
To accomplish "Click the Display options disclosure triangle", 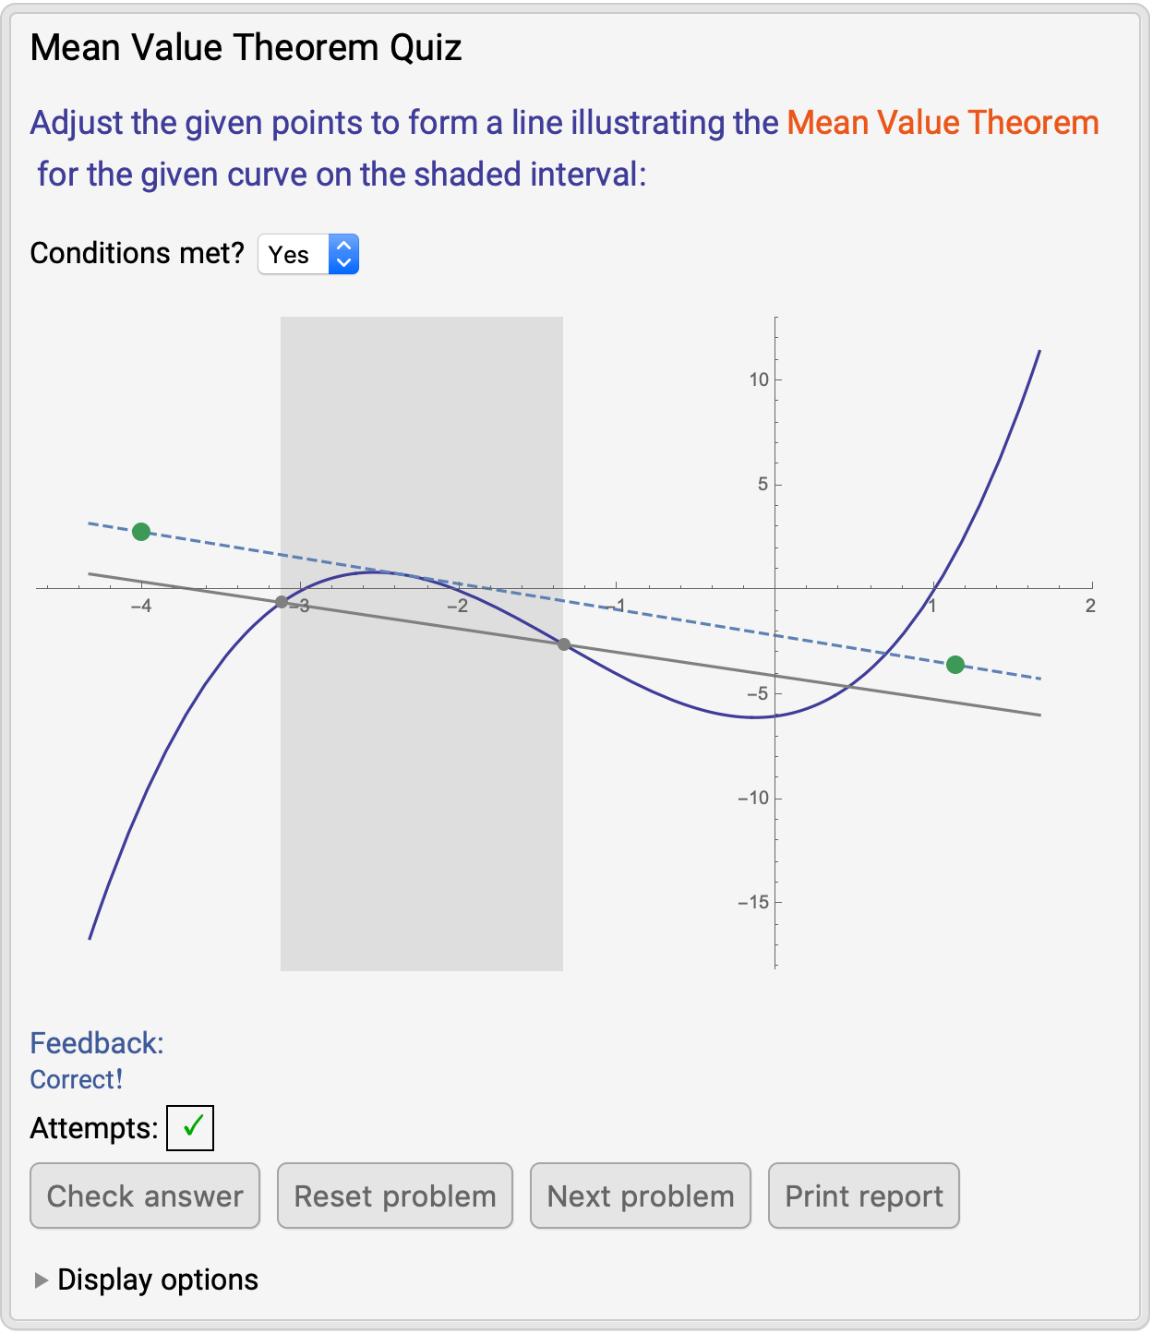I will (x=41, y=1280).
